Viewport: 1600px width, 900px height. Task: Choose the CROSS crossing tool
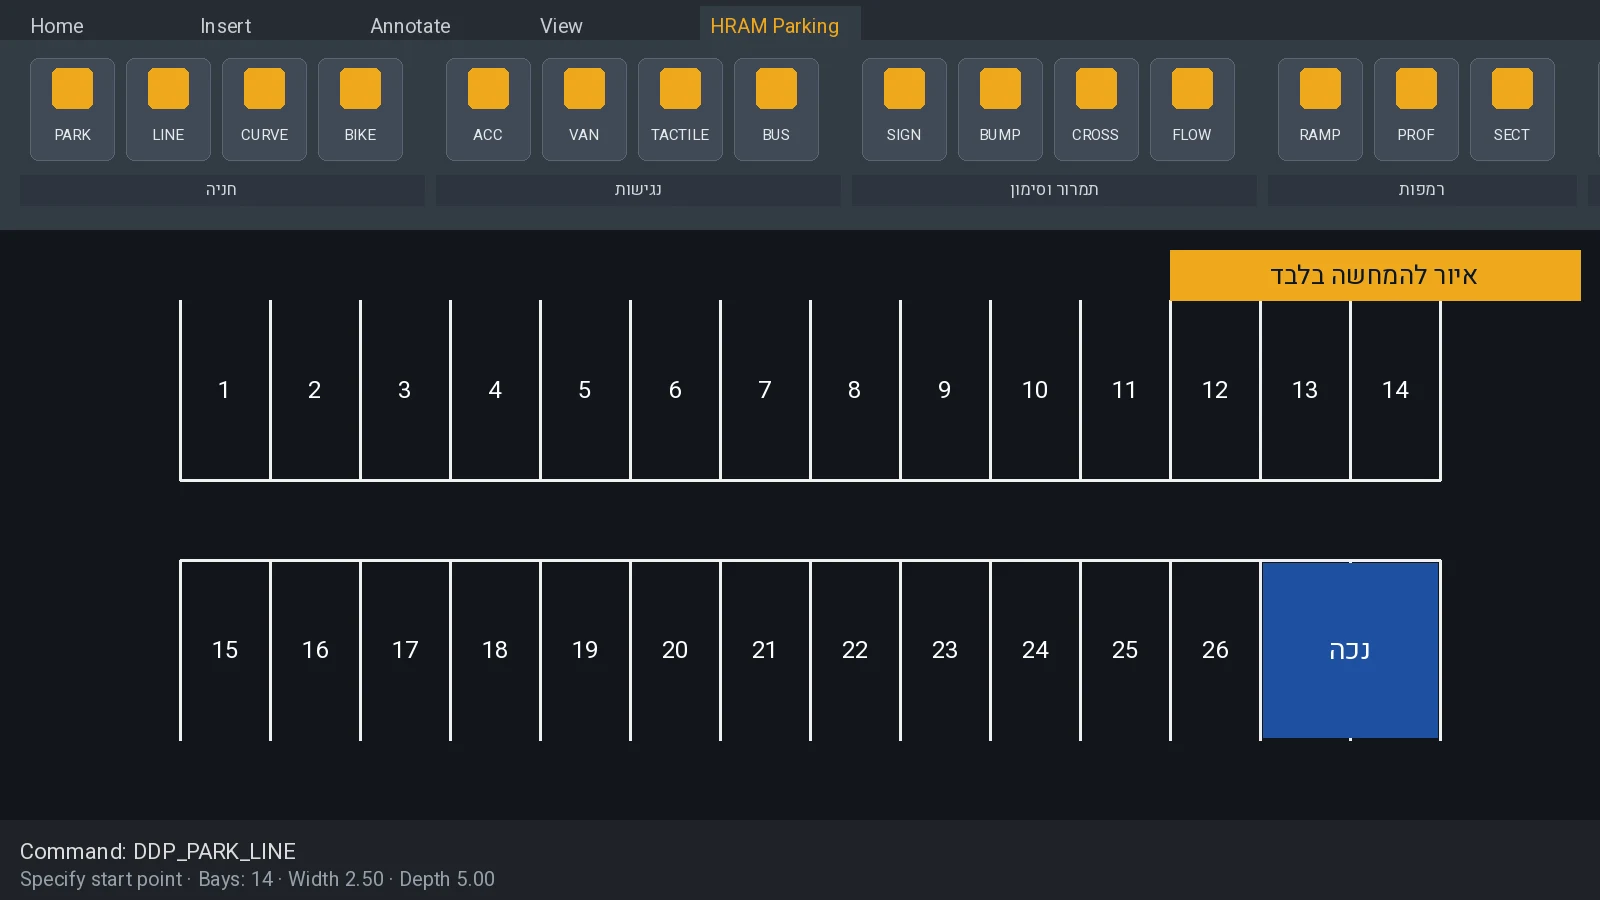[1096, 109]
